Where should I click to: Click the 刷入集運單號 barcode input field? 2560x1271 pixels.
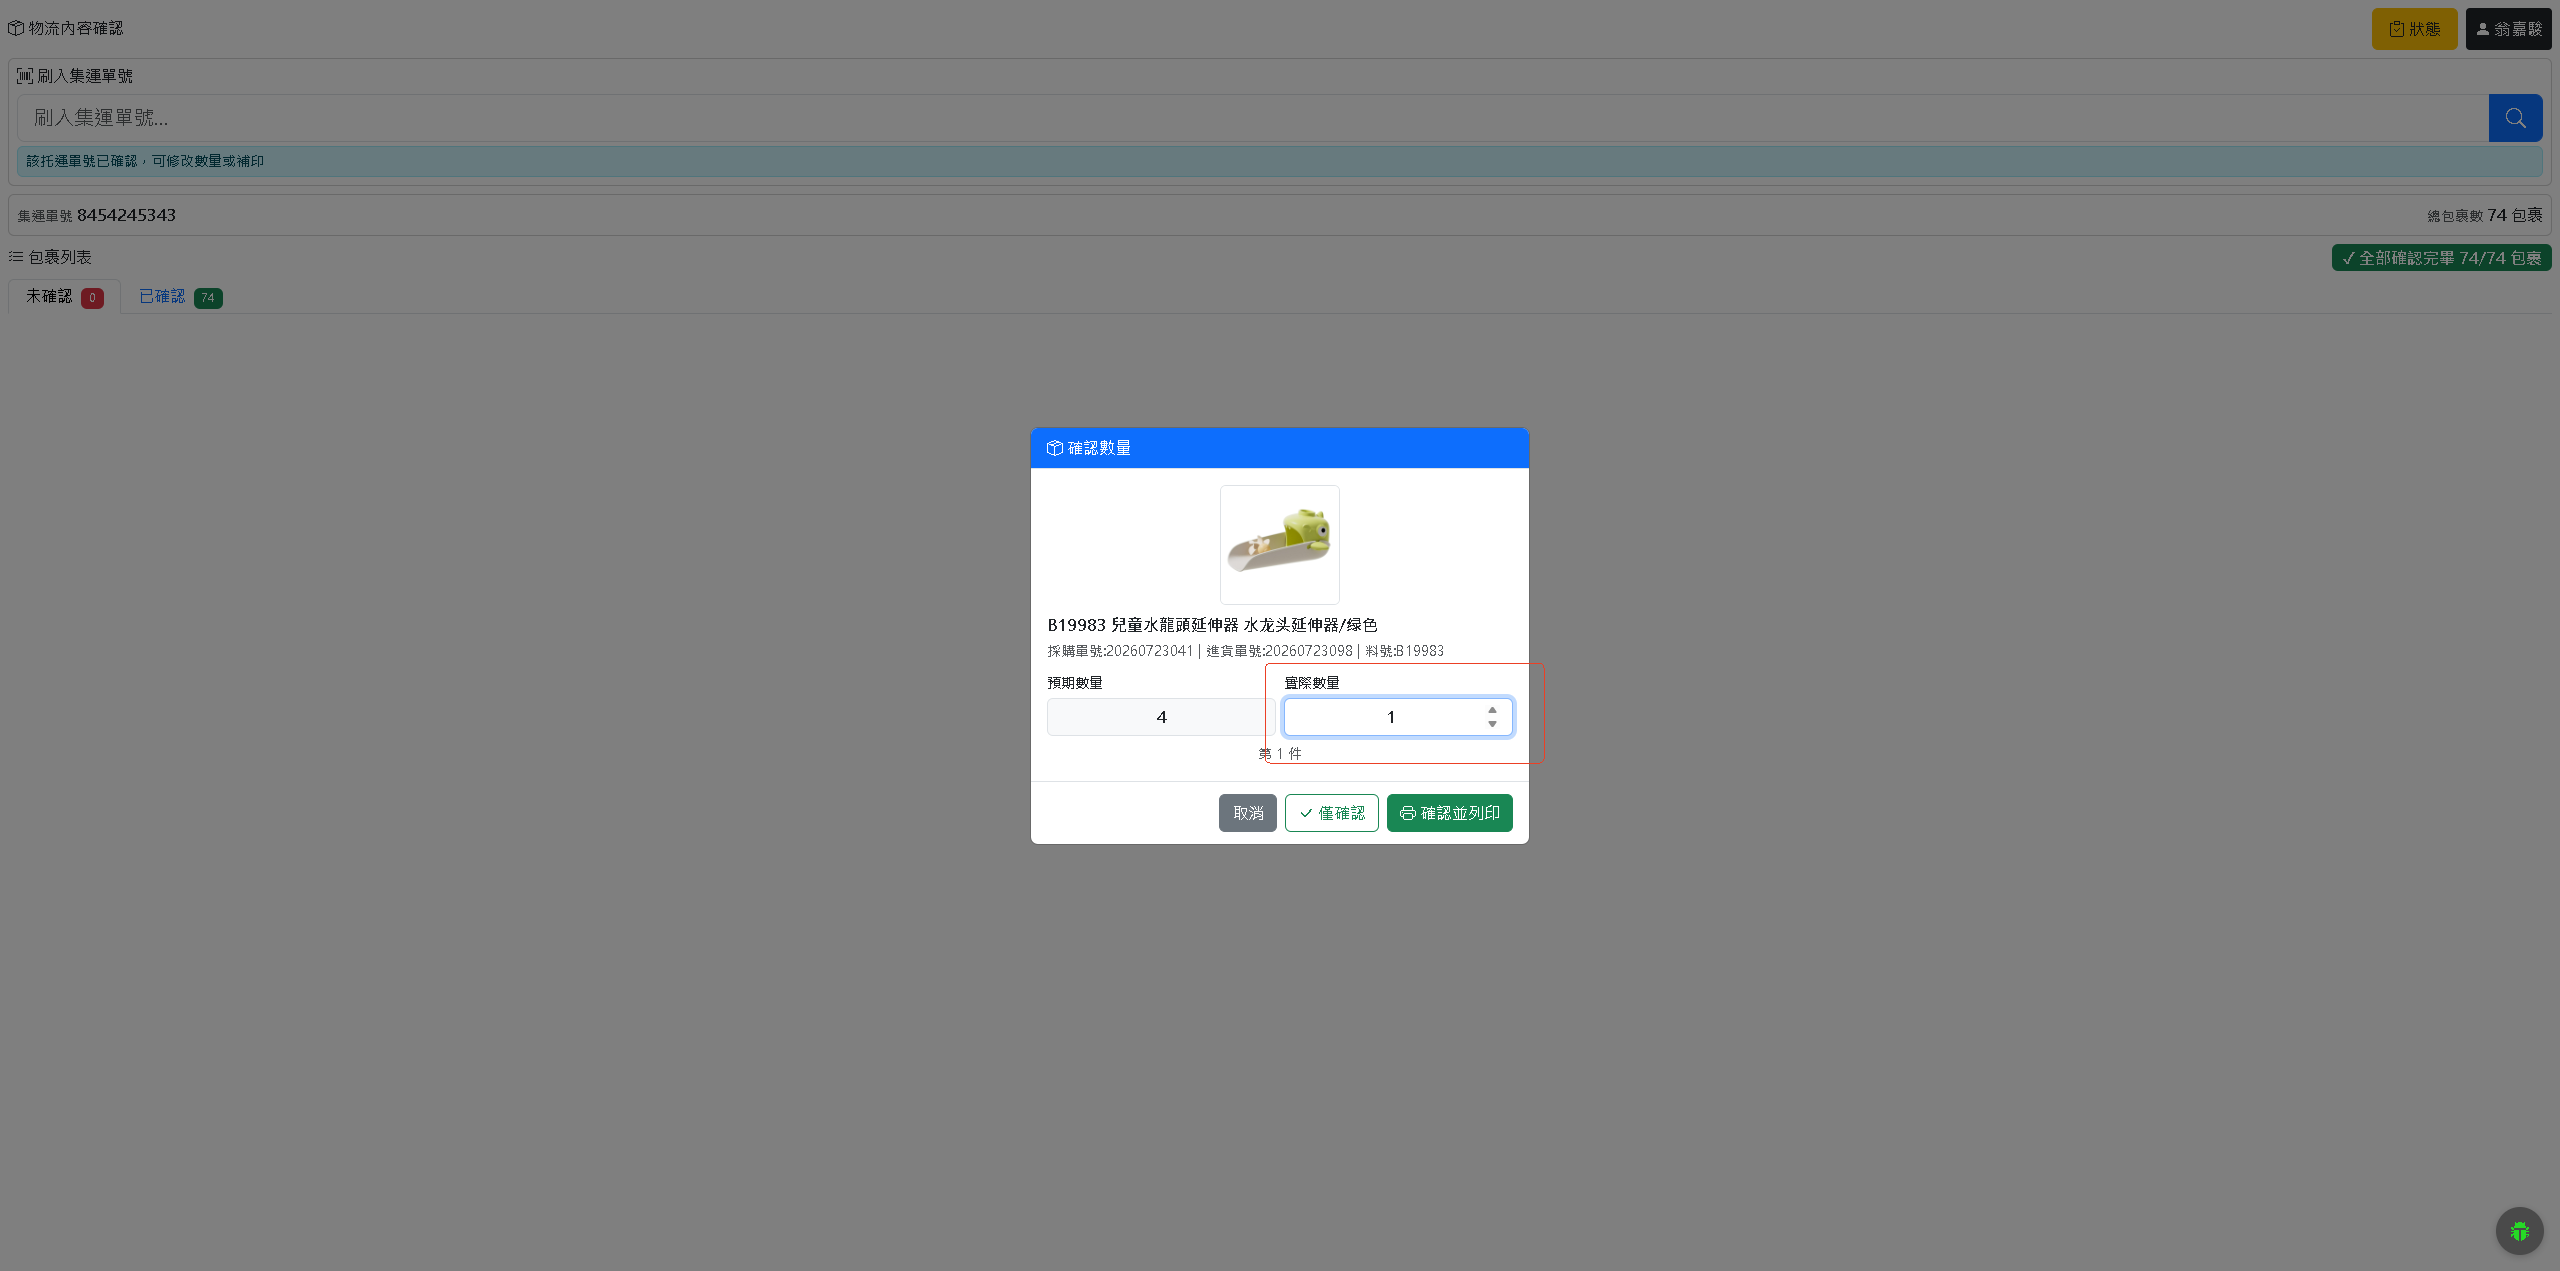[x=1252, y=118]
